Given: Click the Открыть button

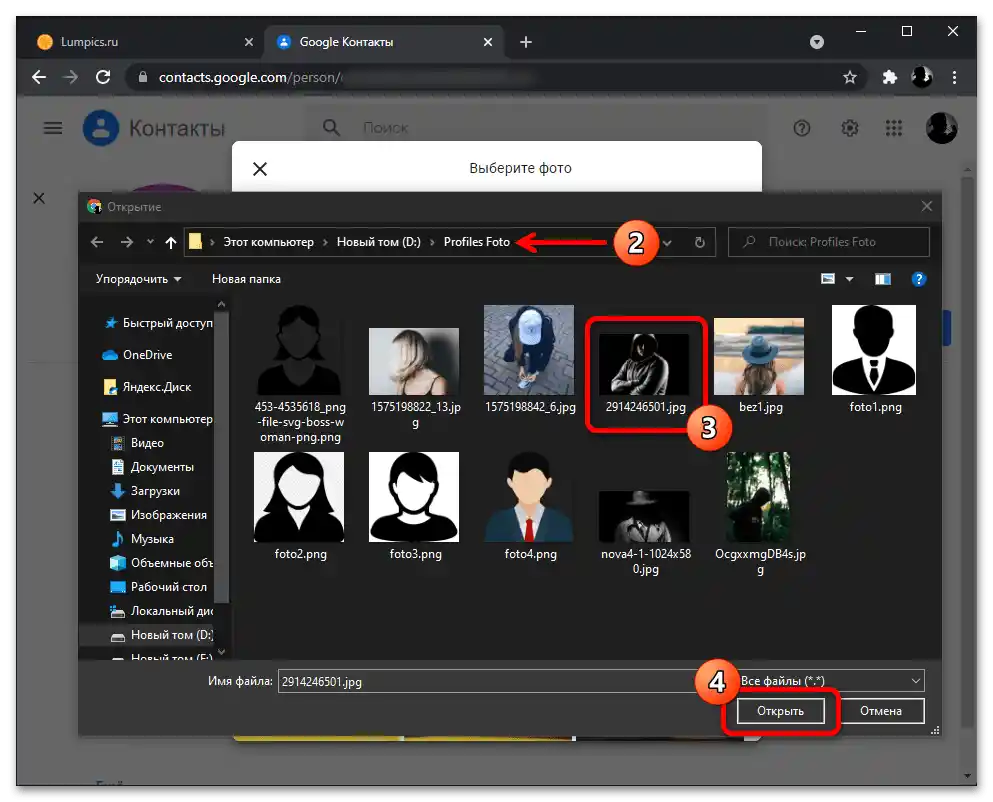Looking at the screenshot, I should point(780,711).
